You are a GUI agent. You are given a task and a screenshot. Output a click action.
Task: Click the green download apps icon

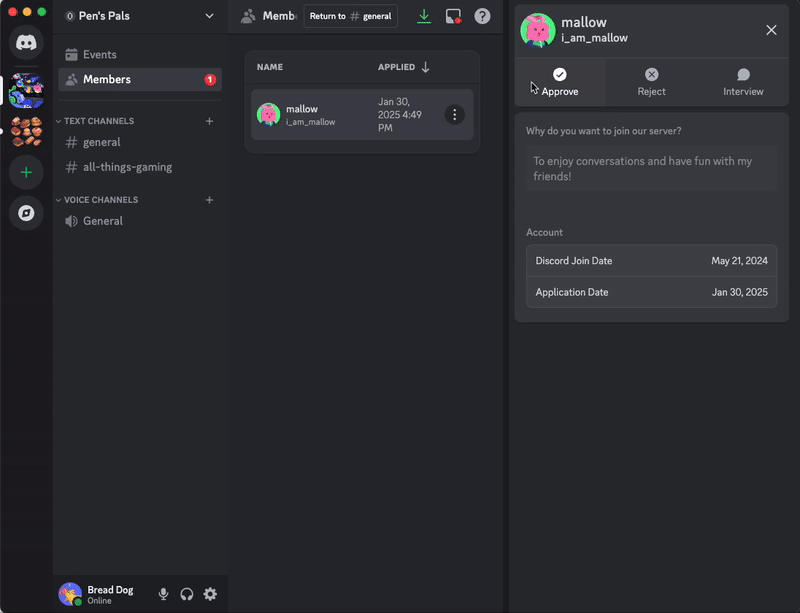point(424,16)
